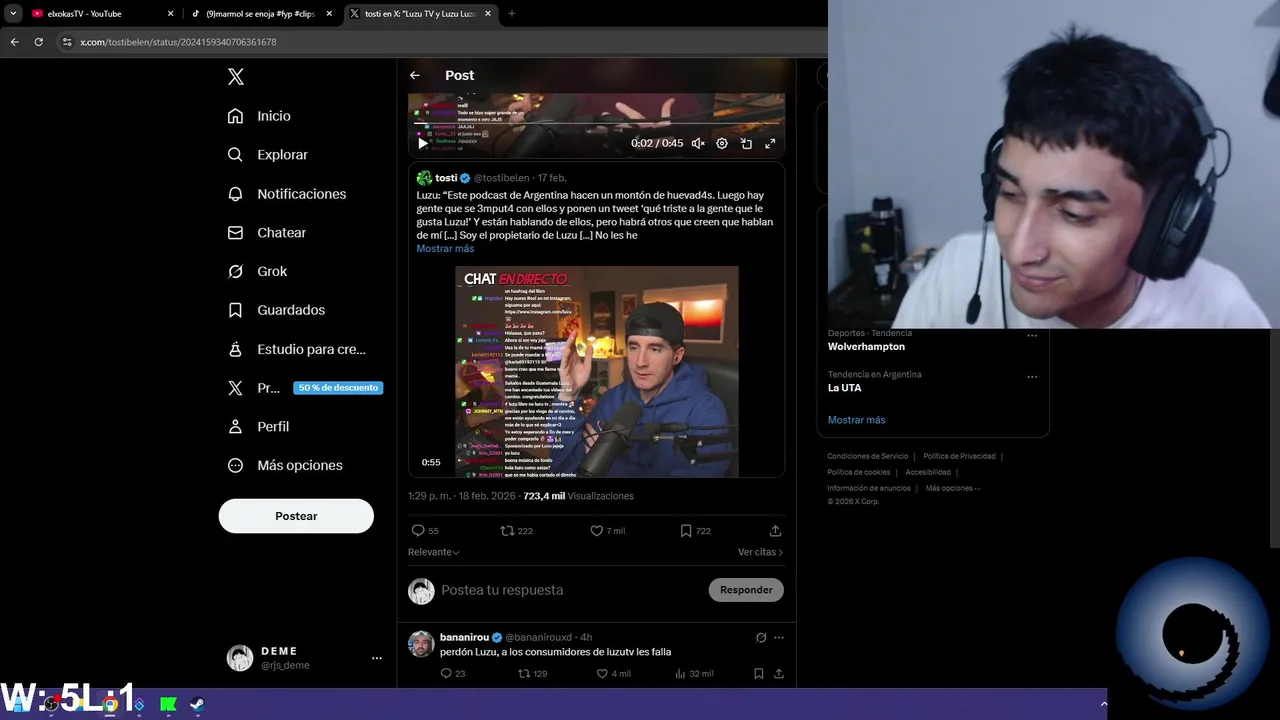Image resolution: width=1280 pixels, height=720 pixels.
Task: Open the quoted video thumbnail with CHAT EN DIRECTO
Action: [x=597, y=371]
